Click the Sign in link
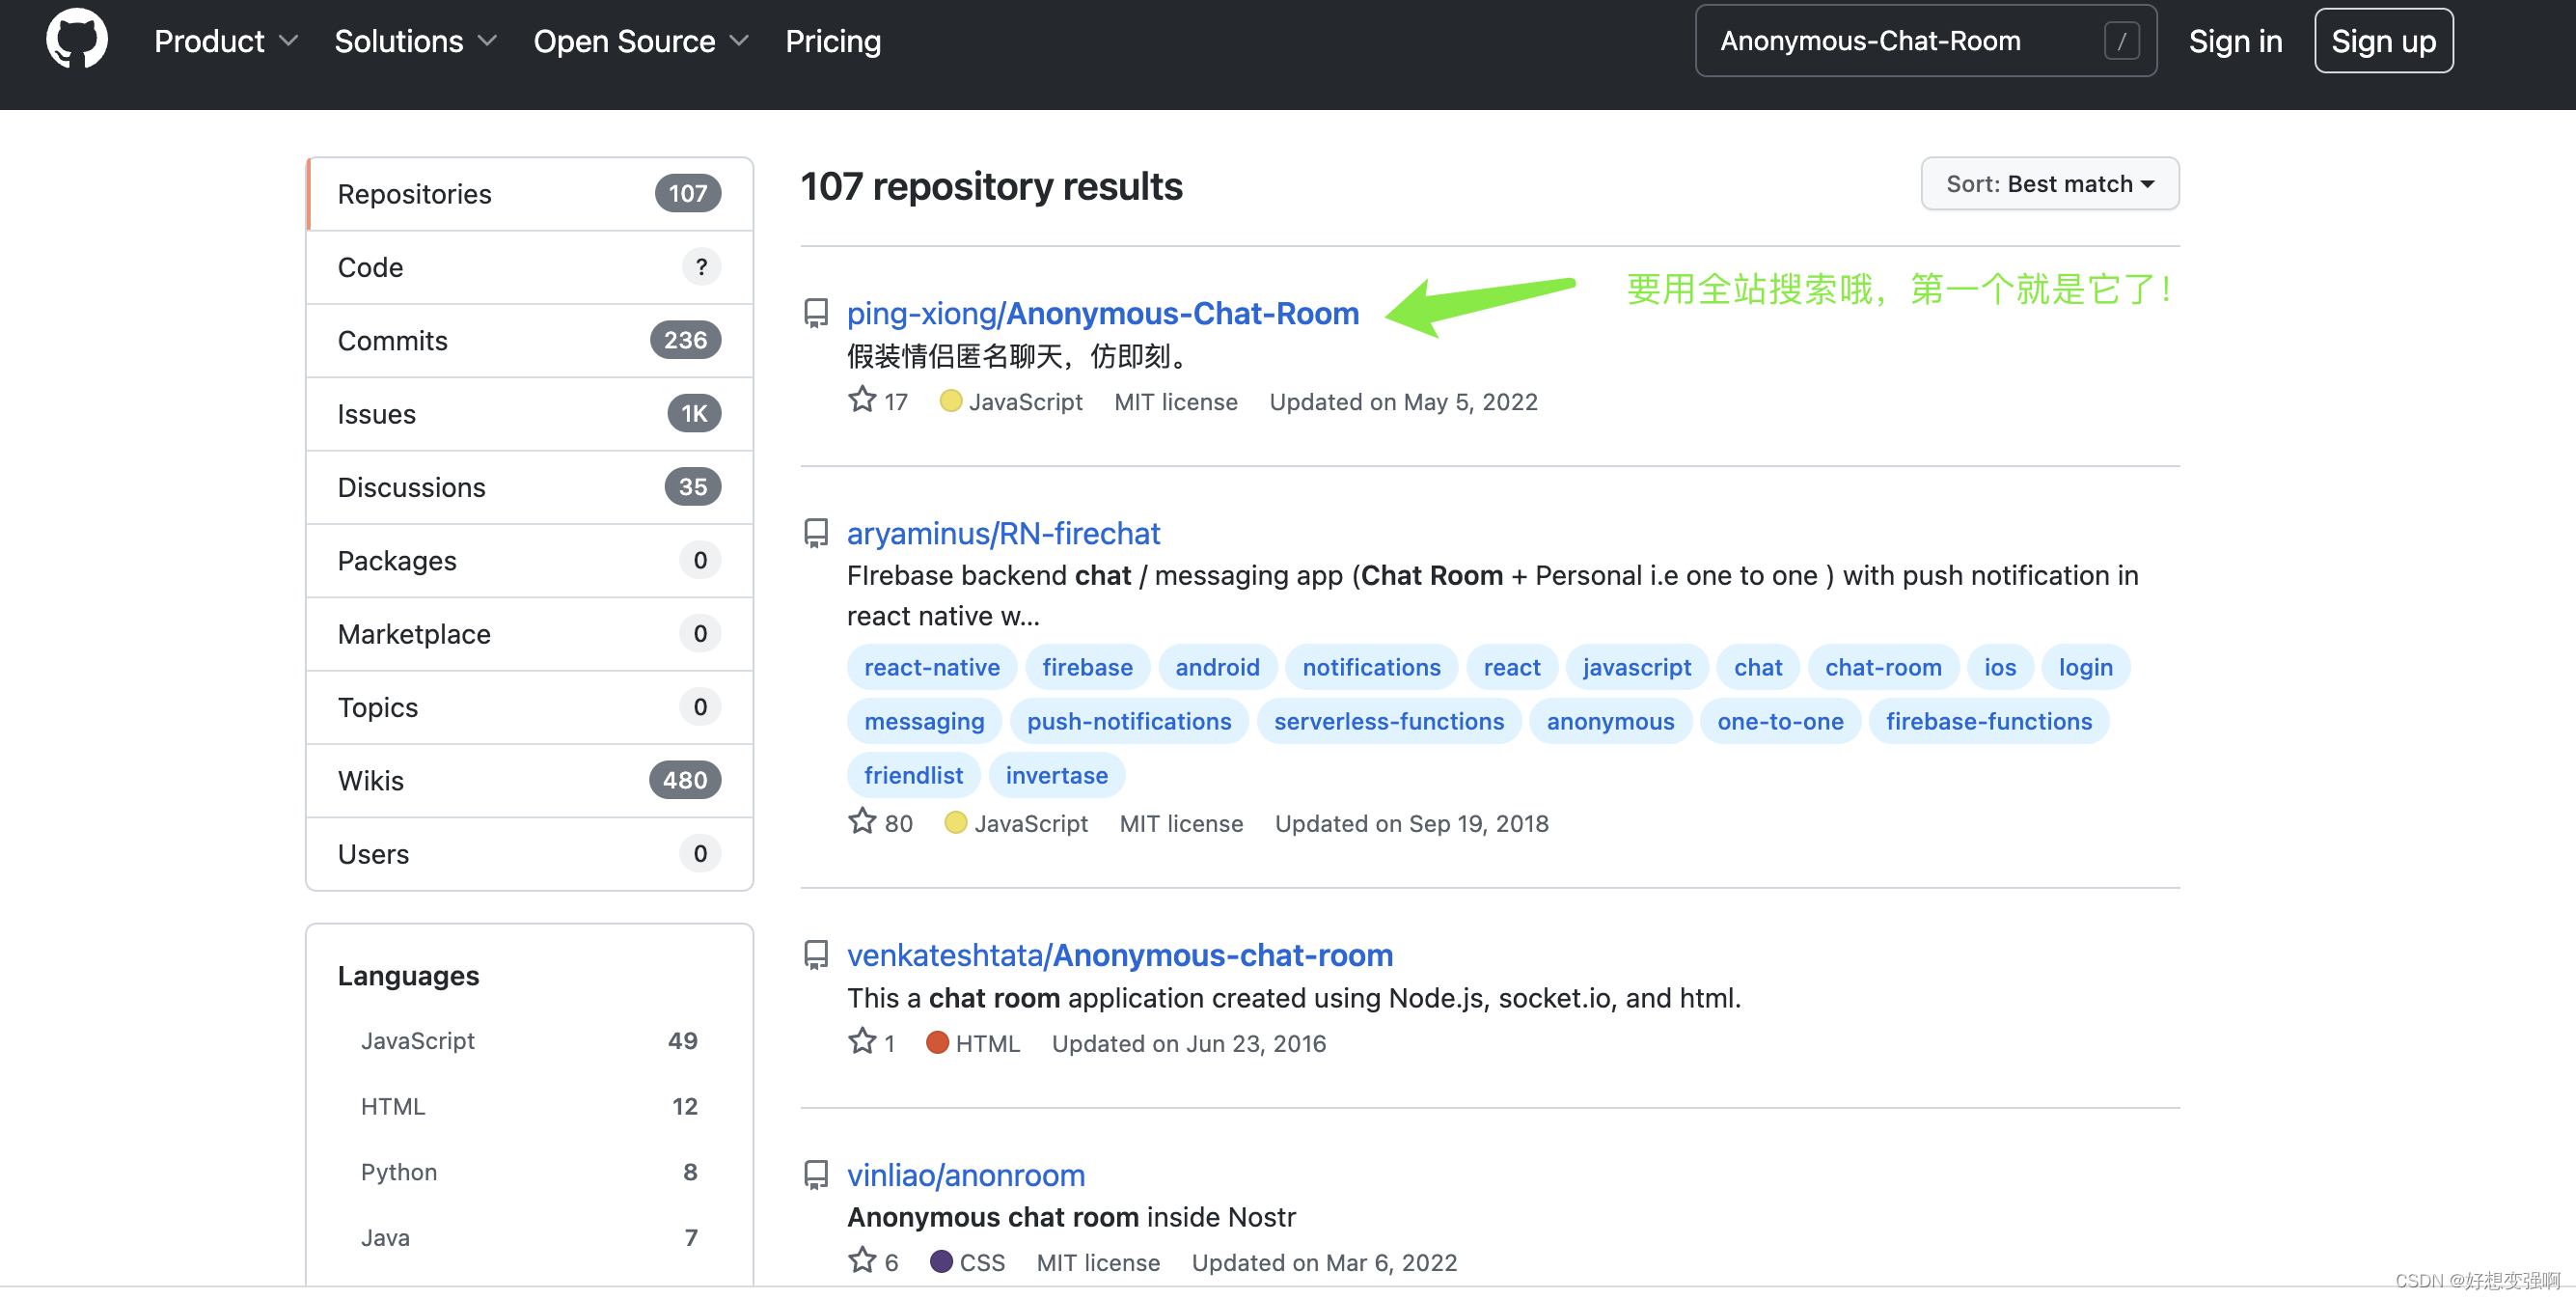Image resolution: width=2576 pixels, height=1299 pixels. 2235,41
